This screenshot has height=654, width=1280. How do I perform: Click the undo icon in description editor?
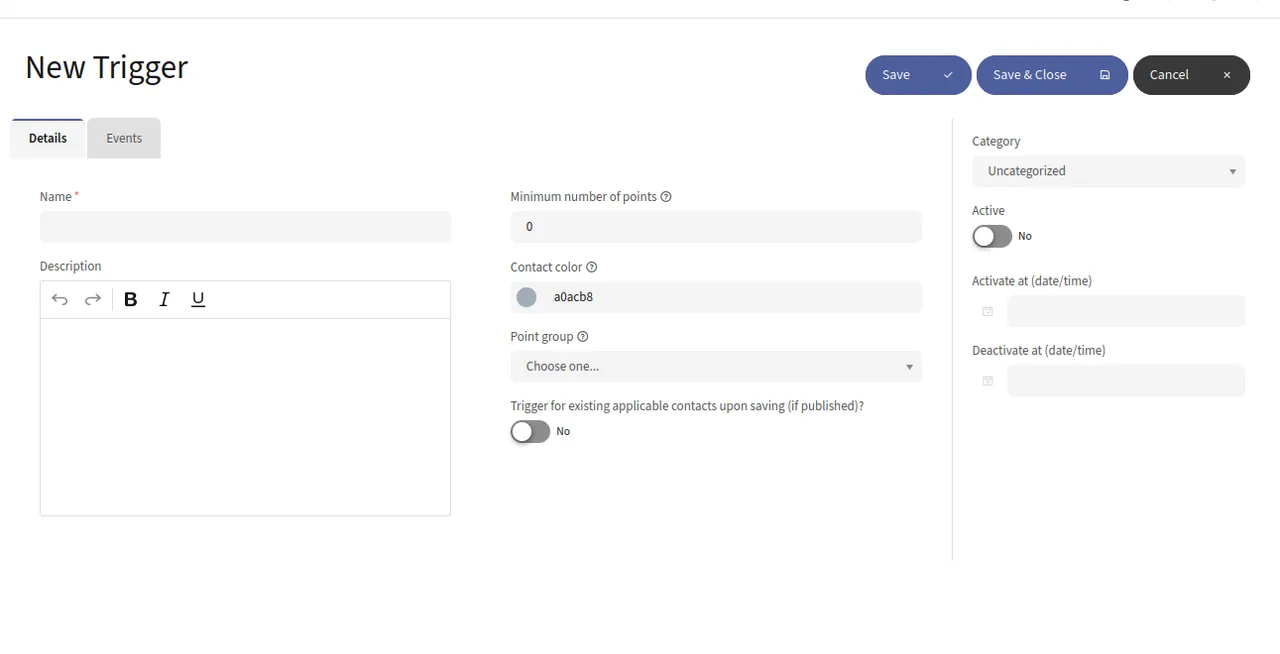coord(60,299)
